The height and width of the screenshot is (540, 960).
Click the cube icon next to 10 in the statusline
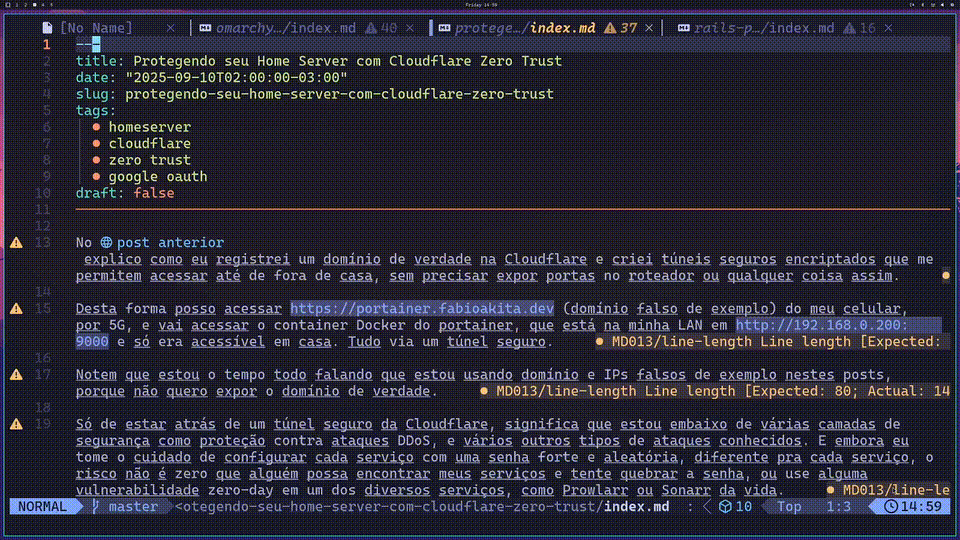pos(725,506)
